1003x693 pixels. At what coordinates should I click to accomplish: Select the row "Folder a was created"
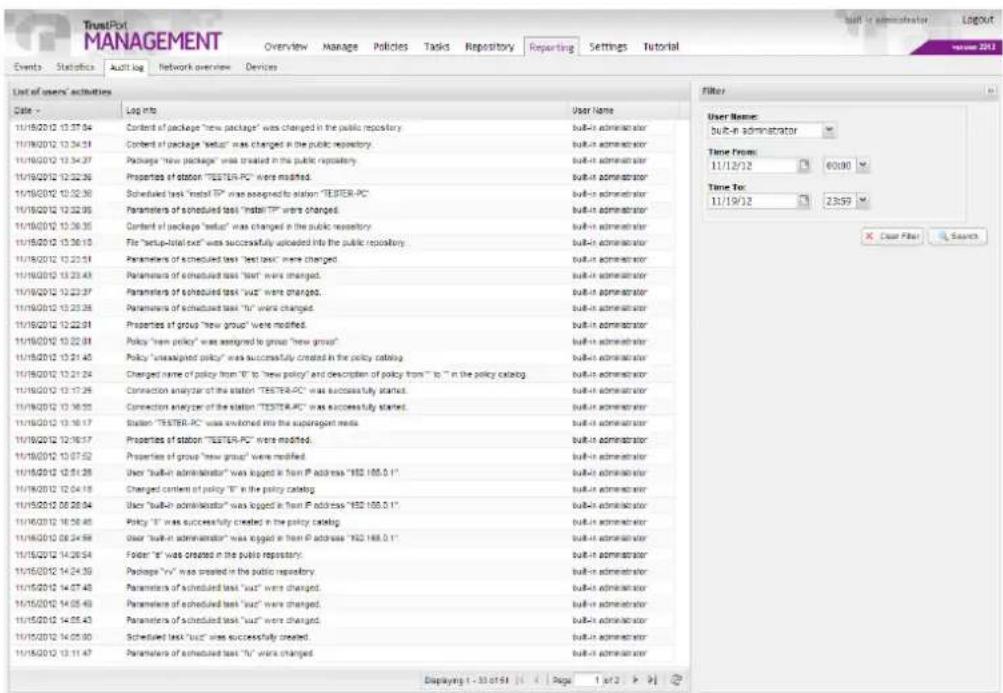(x=342, y=555)
